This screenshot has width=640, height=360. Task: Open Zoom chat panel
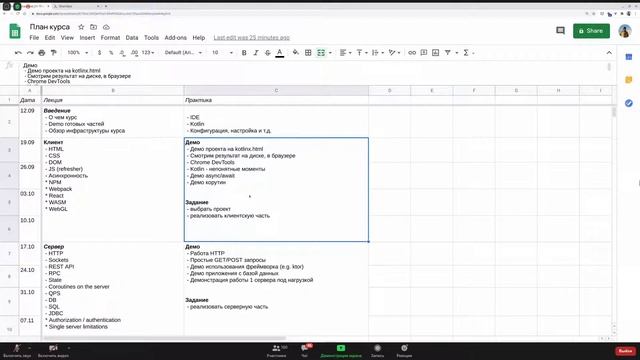coord(305,351)
